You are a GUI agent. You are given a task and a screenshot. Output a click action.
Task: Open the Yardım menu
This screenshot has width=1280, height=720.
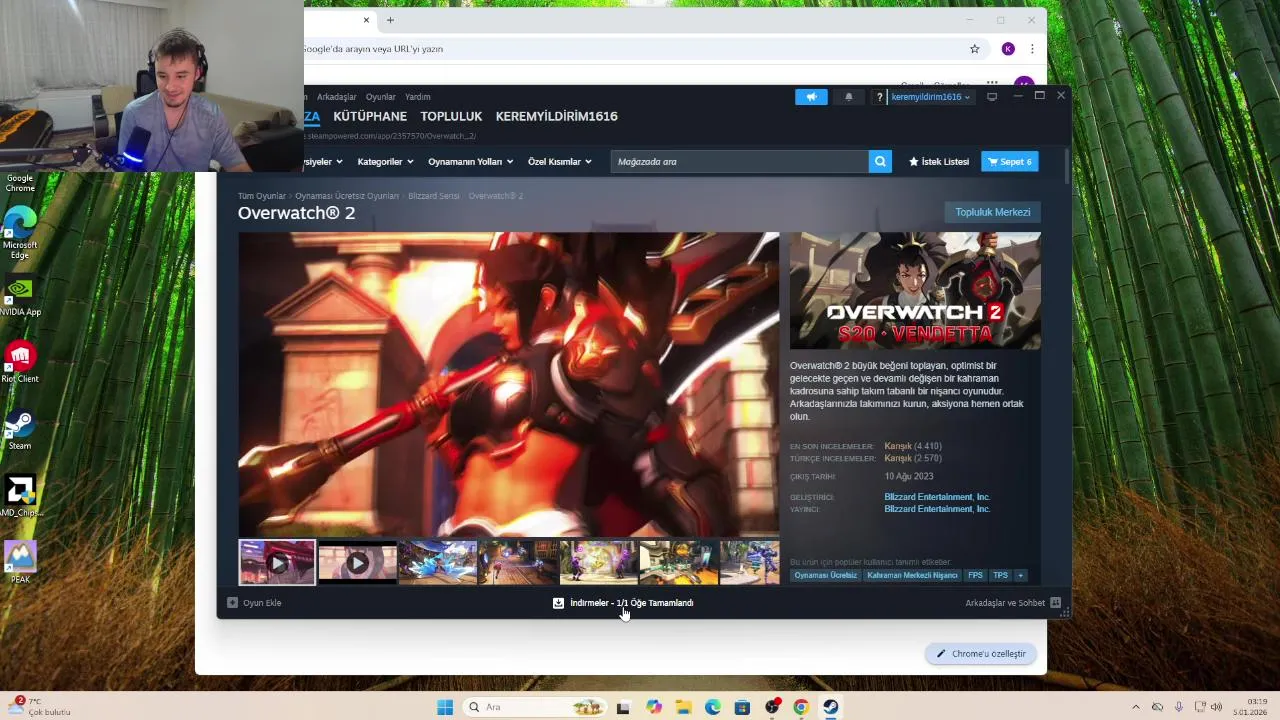pyautogui.click(x=418, y=97)
